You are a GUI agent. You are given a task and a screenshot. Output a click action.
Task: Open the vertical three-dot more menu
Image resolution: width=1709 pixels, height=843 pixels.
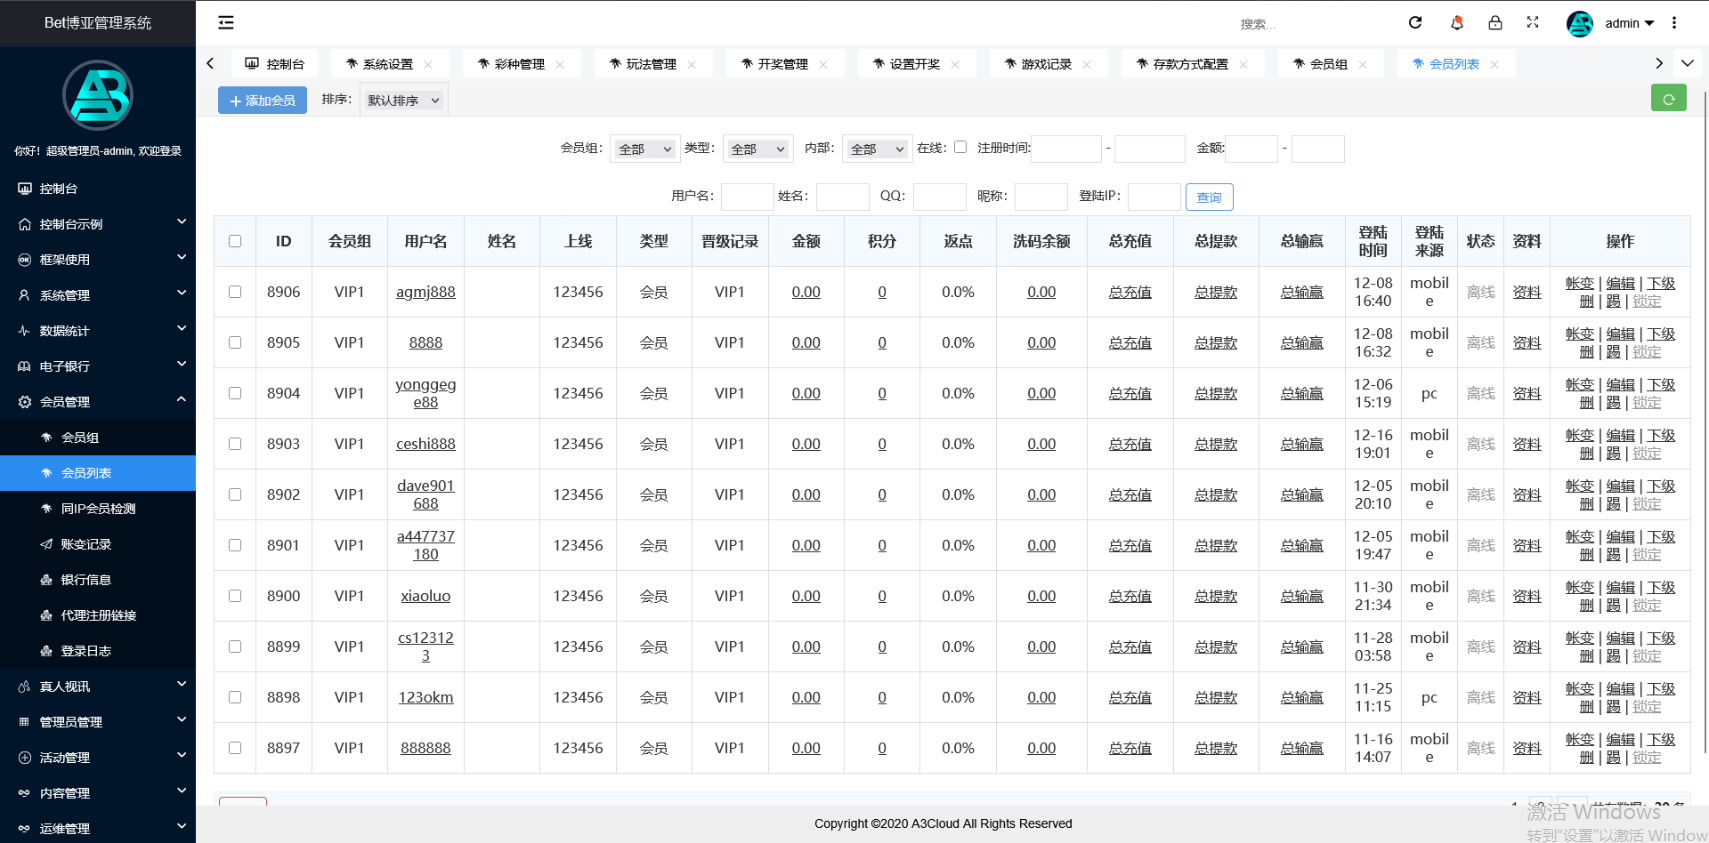click(x=1674, y=22)
